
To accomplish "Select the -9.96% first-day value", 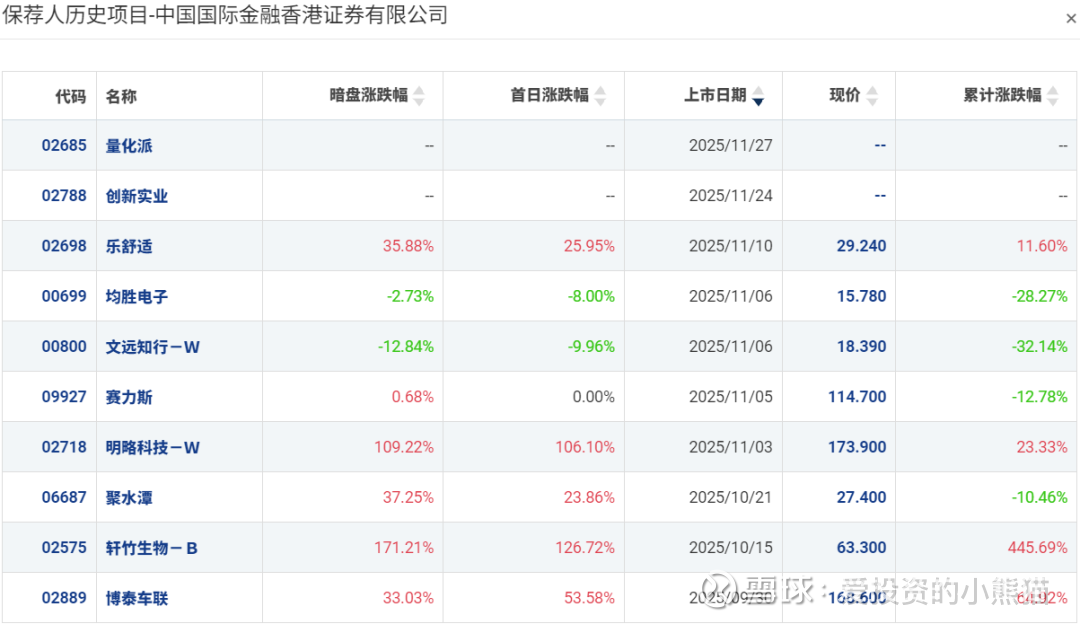I will click(x=591, y=346).
